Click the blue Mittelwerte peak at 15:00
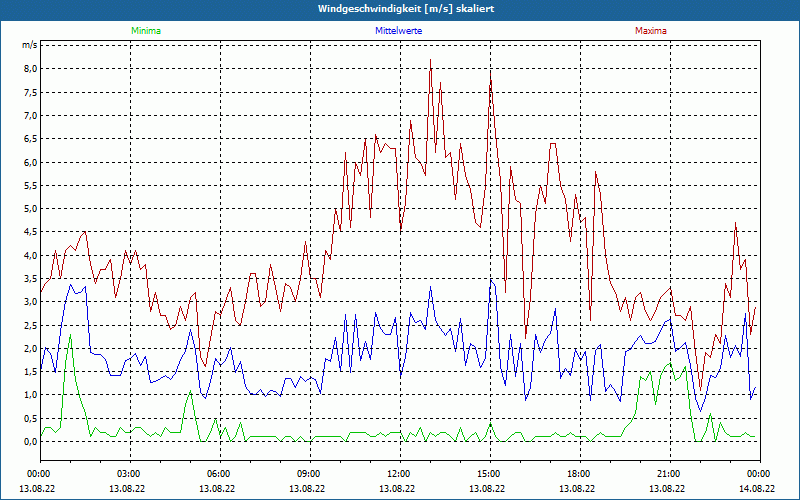Viewport: 800px width, 500px height. (x=491, y=280)
